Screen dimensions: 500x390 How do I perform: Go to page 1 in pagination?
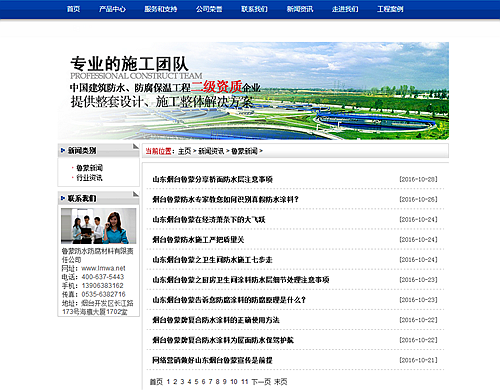pos(168,382)
